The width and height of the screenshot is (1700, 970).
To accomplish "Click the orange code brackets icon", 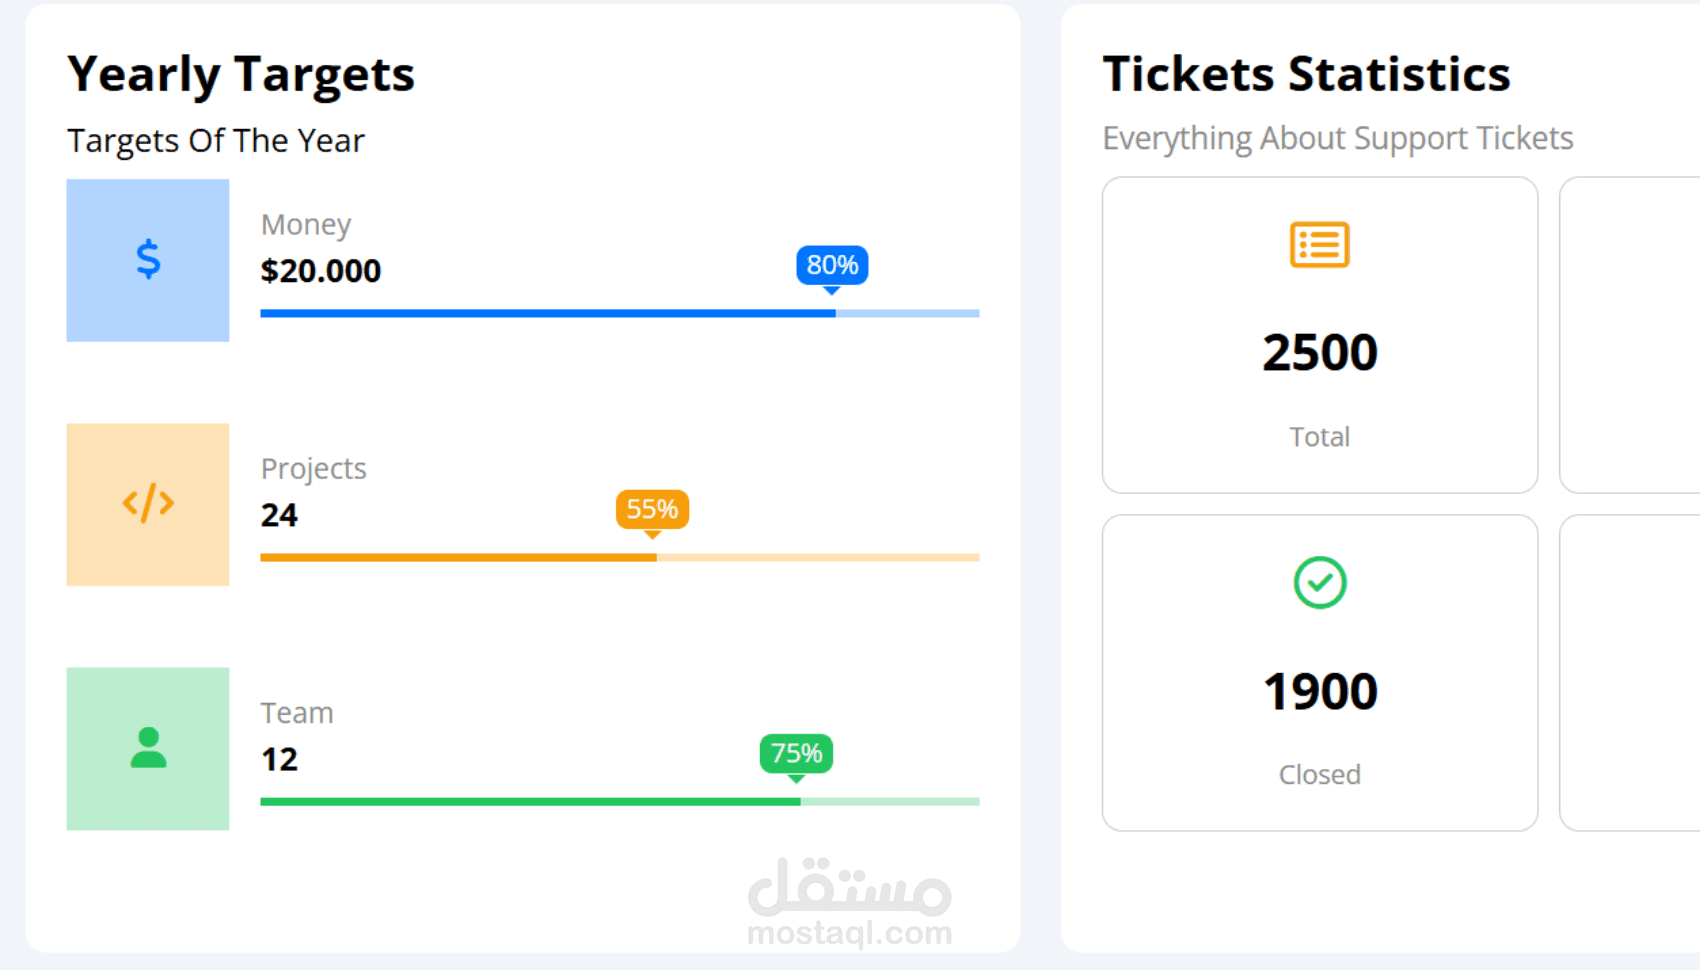I will pos(148,503).
